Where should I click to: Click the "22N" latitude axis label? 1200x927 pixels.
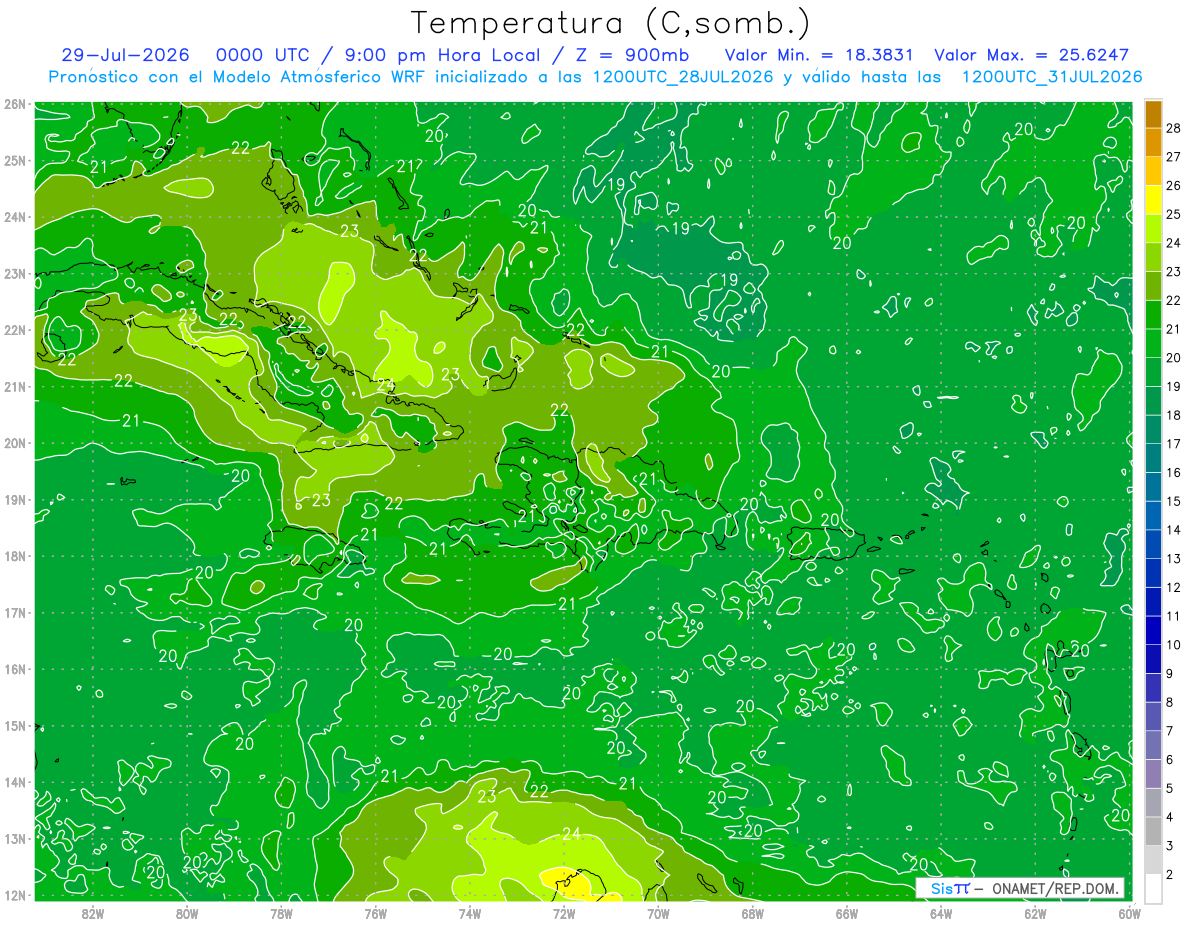(15, 330)
